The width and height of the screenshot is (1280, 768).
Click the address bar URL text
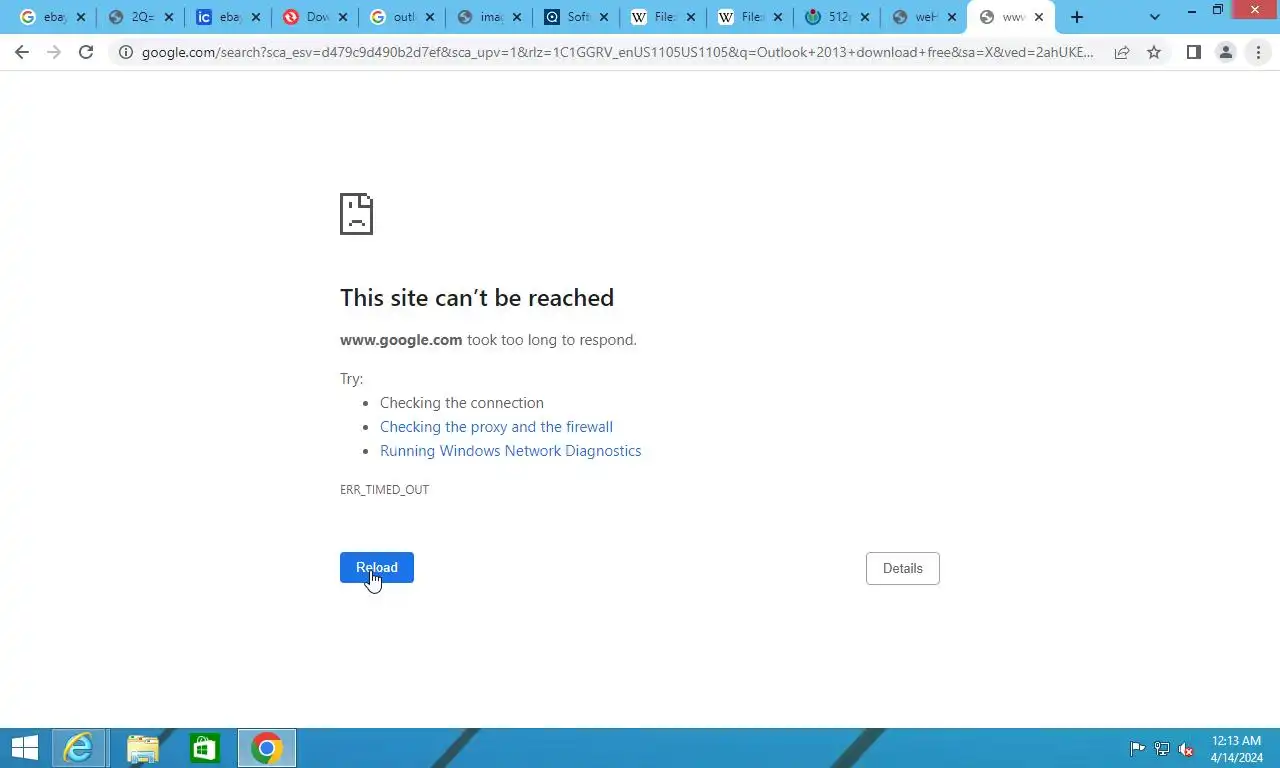617,52
